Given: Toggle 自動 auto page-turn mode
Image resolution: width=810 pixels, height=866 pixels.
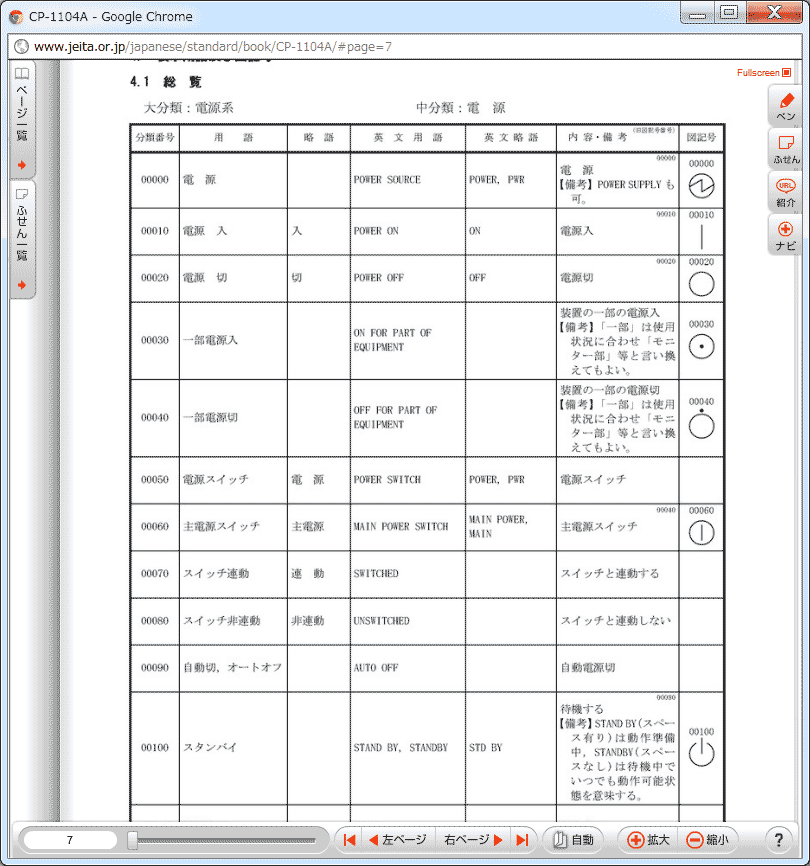Looking at the screenshot, I should [574, 840].
